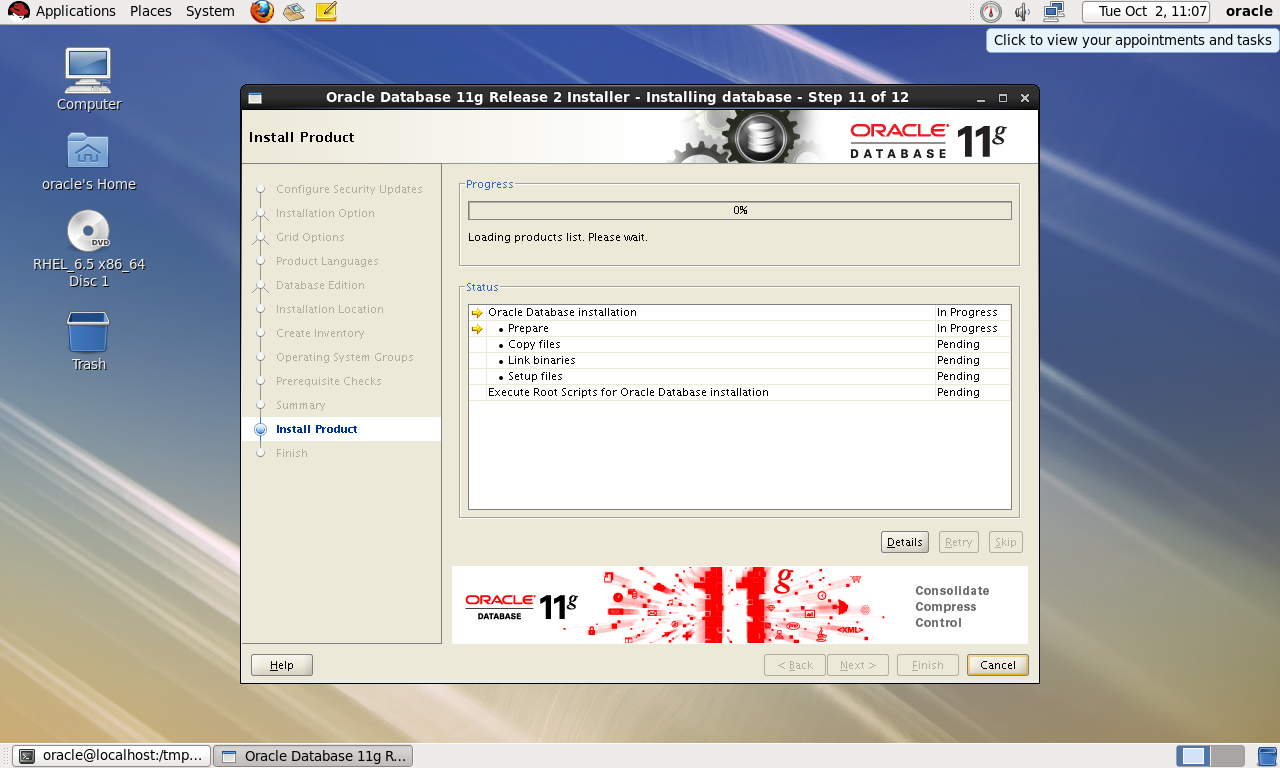
Task: Click the oracle user name in panel
Action: click(1249, 12)
